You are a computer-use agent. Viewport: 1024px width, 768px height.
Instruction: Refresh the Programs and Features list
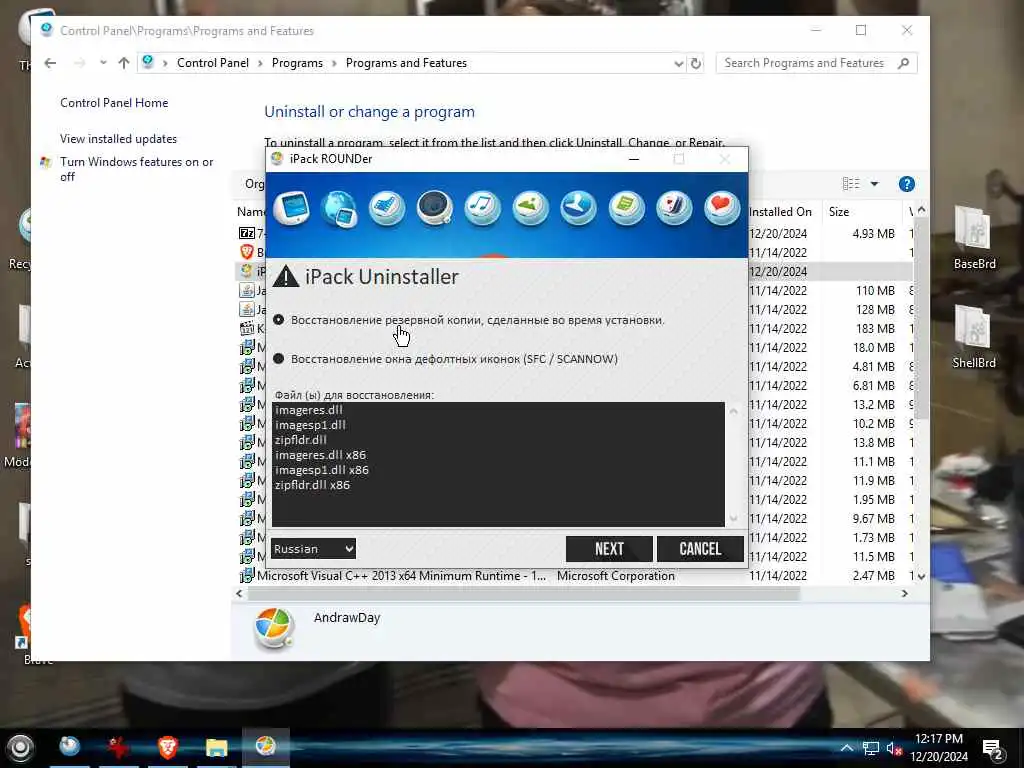[x=696, y=63]
